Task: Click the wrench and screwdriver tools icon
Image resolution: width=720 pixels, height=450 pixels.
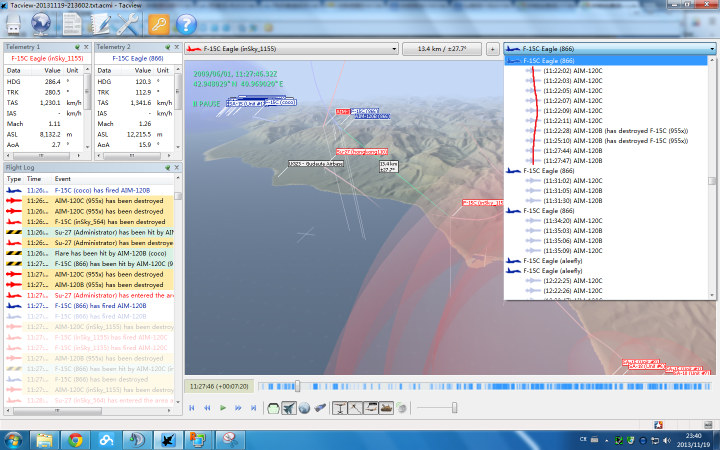Action: [x=128, y=22]
